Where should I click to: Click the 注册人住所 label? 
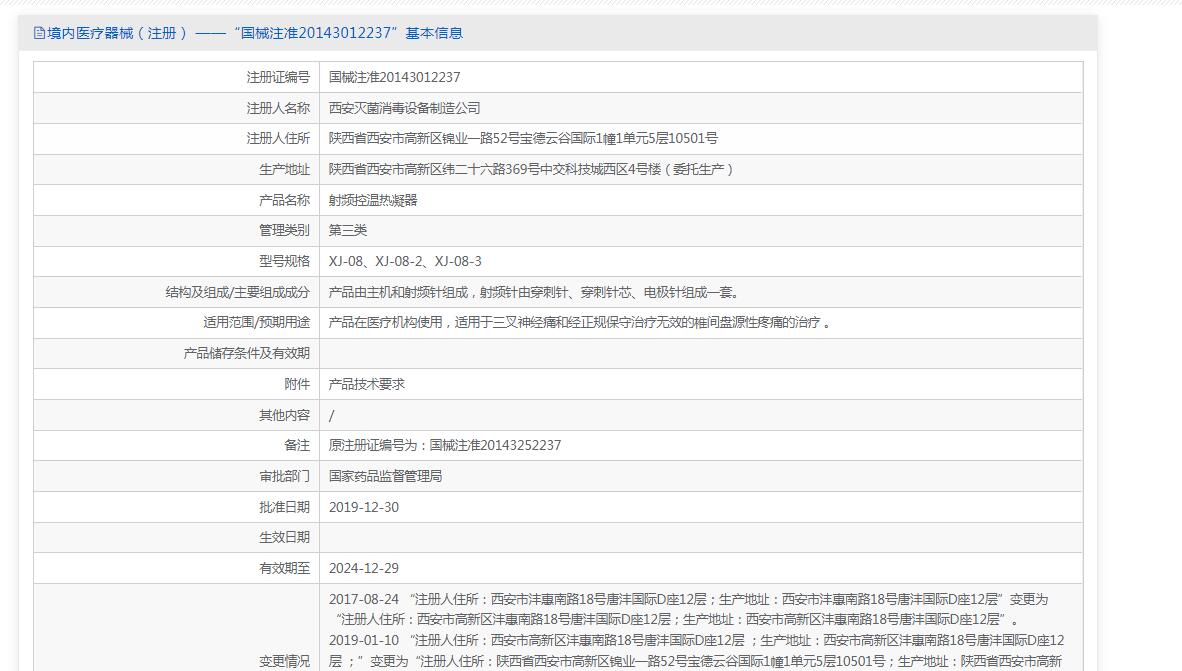(278, 139)
